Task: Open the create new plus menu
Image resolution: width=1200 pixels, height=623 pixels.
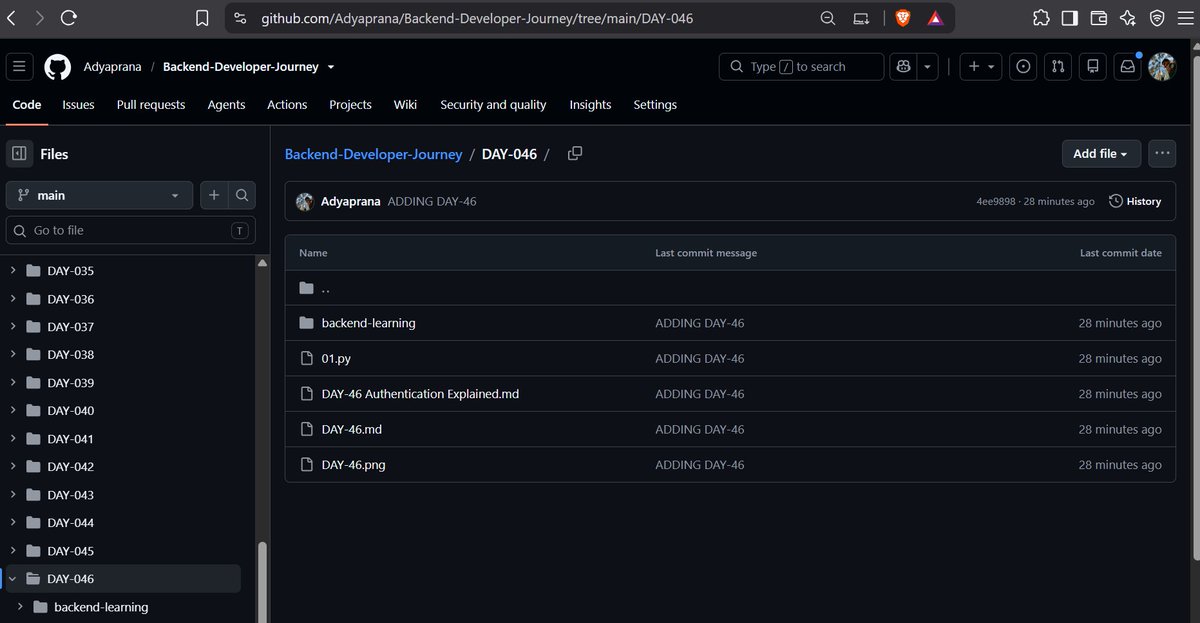Action: pyautogui.click(x=980, y=67)
